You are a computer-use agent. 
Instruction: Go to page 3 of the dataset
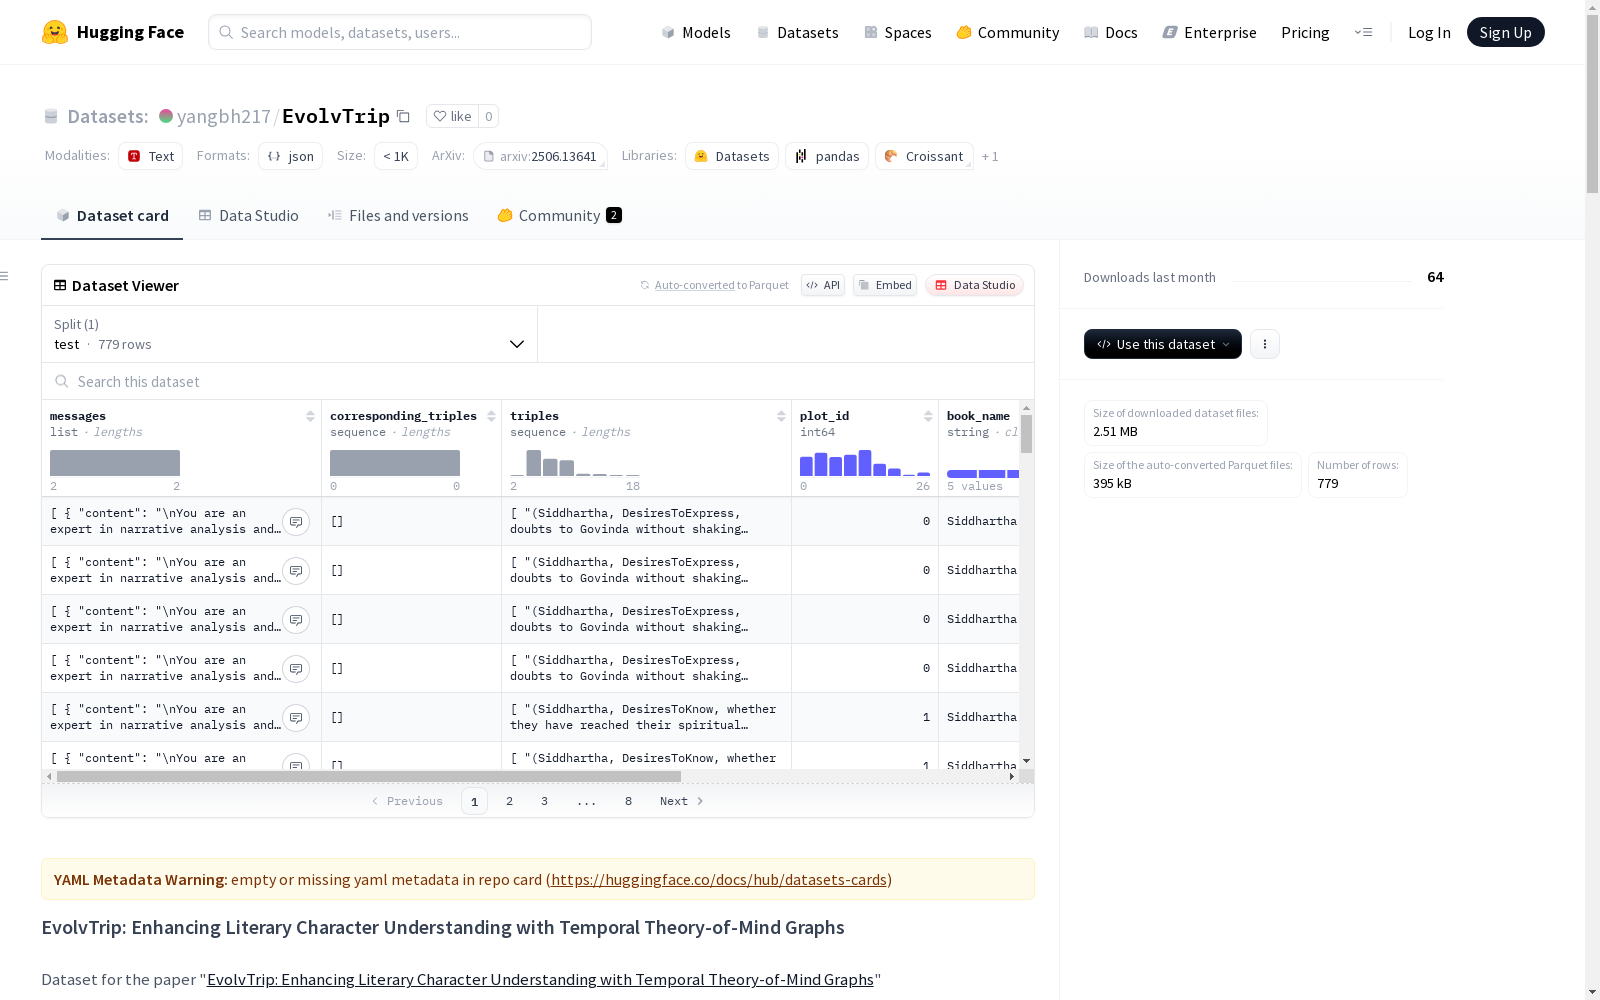pos(545,801)
